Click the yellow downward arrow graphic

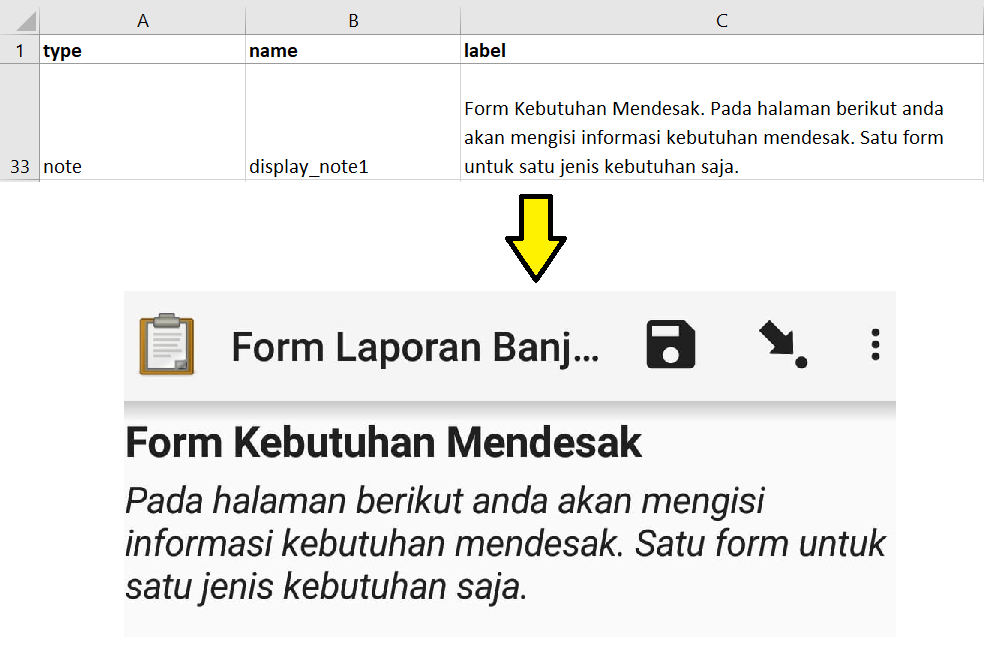tap(536, 238)
